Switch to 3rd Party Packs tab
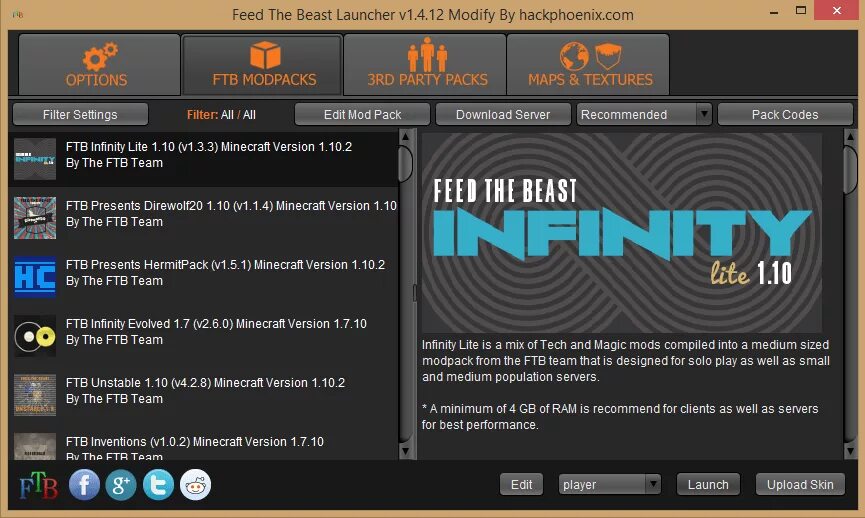This screenshot has height=518, width=865. pyautogui.click(x=425, y=65)
